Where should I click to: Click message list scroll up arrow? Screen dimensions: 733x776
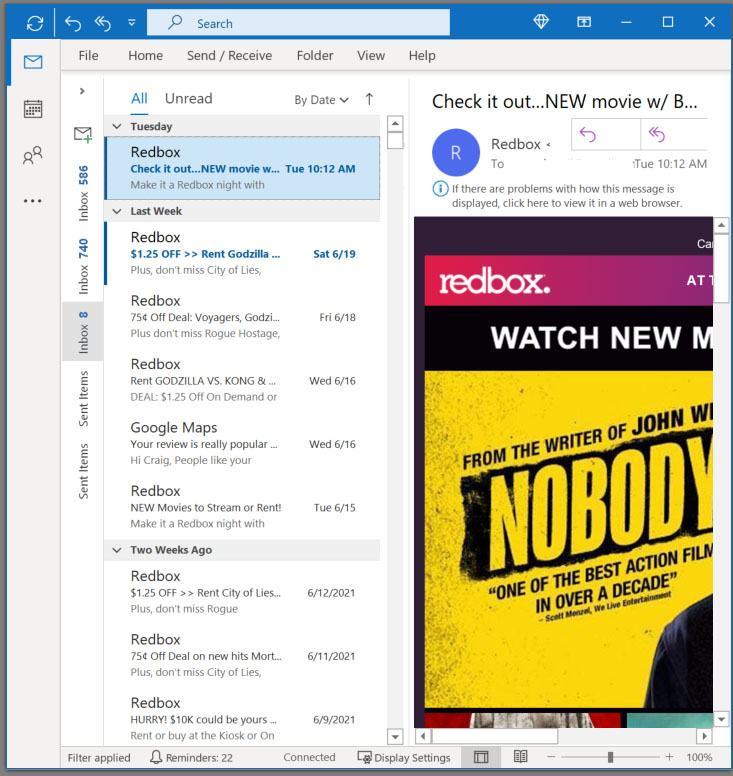coord(395,123)
